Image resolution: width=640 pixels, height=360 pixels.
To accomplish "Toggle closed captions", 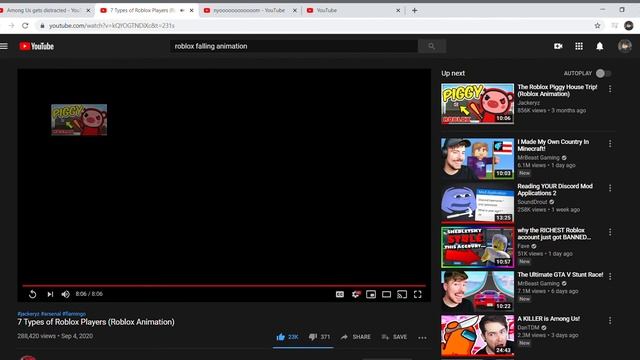I will (340, 294).
